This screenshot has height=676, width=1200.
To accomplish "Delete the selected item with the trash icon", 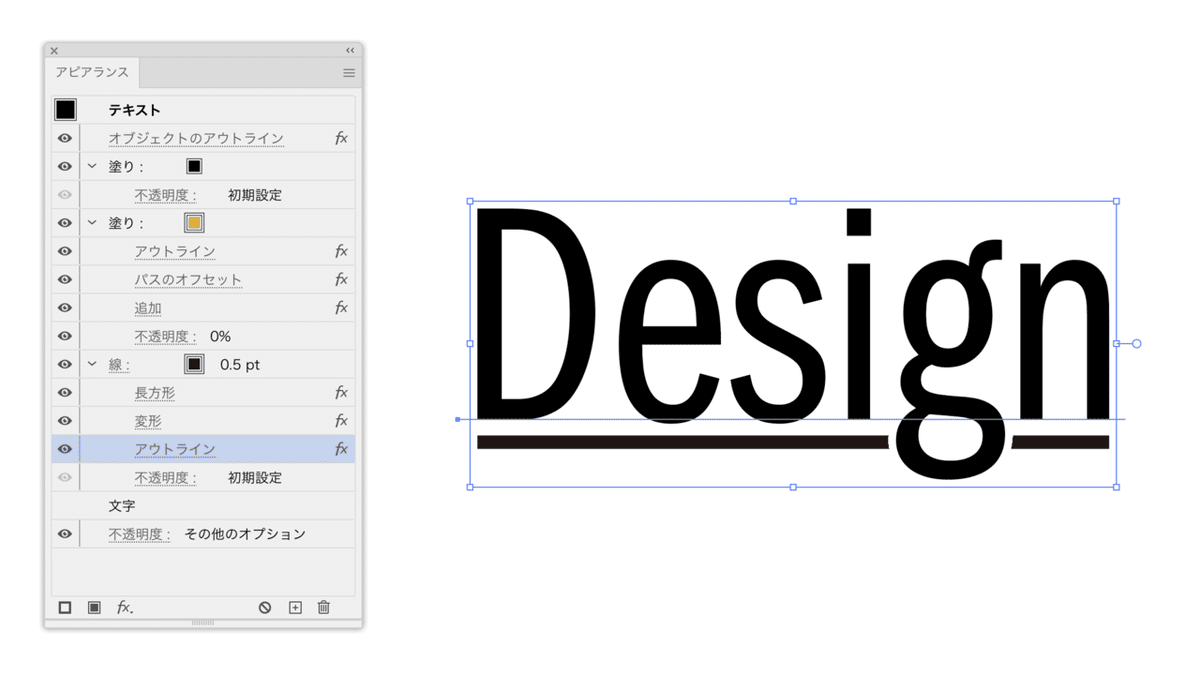I will click(324, 607).
